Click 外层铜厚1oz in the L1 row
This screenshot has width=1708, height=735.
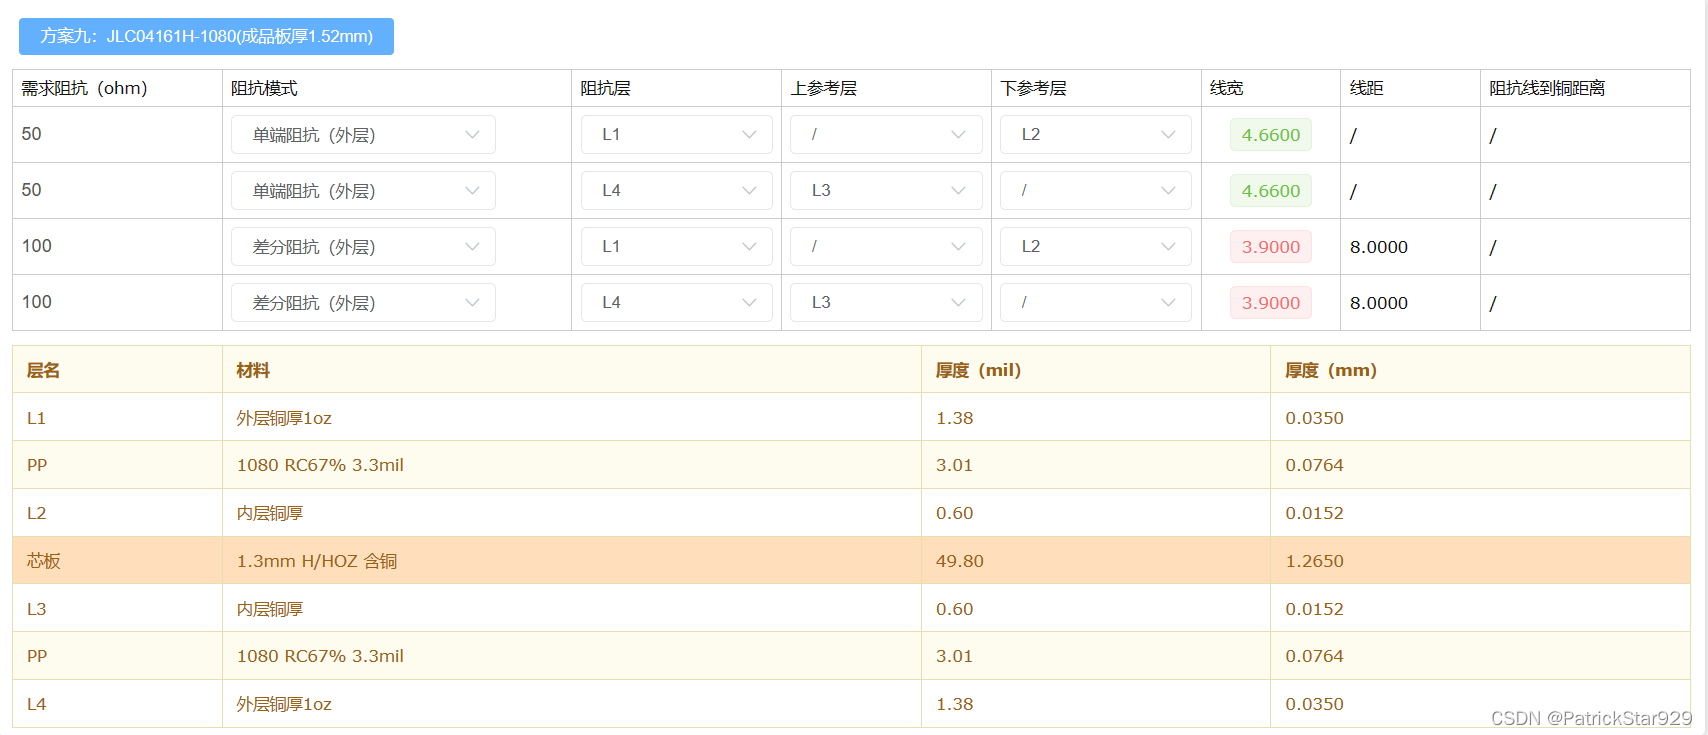point(284,418)
